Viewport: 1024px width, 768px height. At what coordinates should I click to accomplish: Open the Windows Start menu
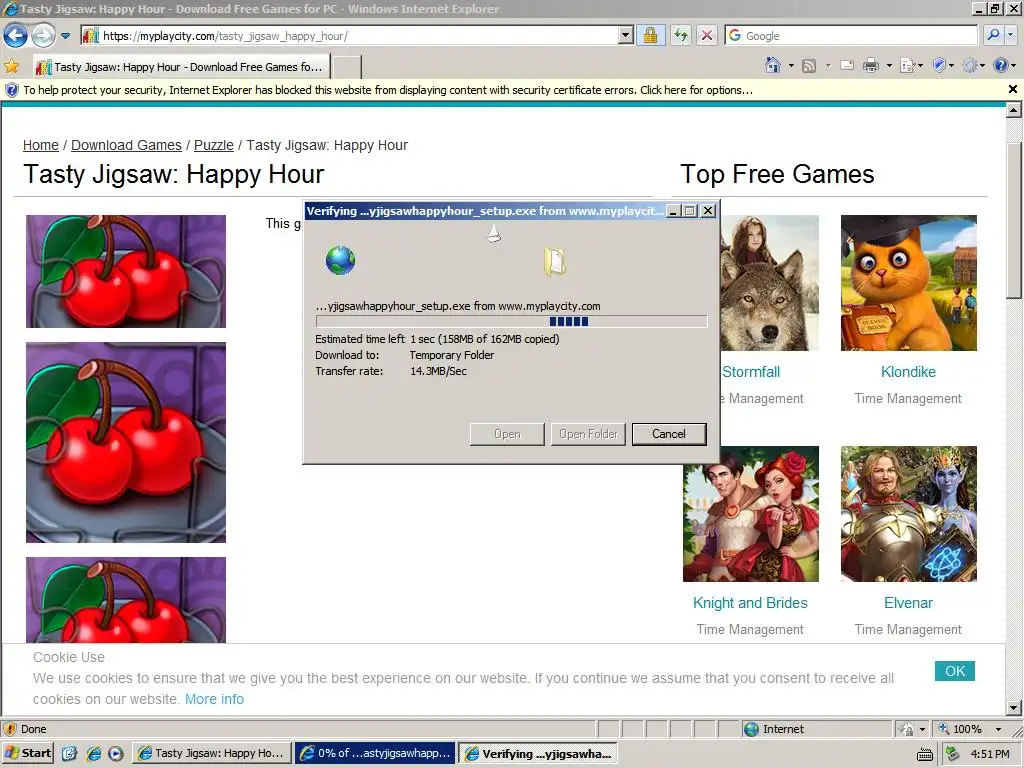coord(28,754)
